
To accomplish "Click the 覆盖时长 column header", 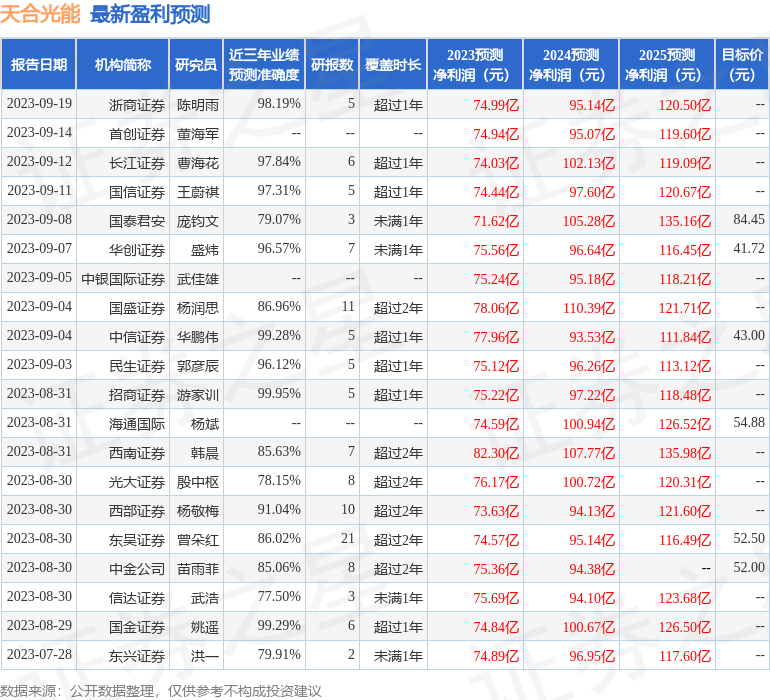I will [393, 64].
